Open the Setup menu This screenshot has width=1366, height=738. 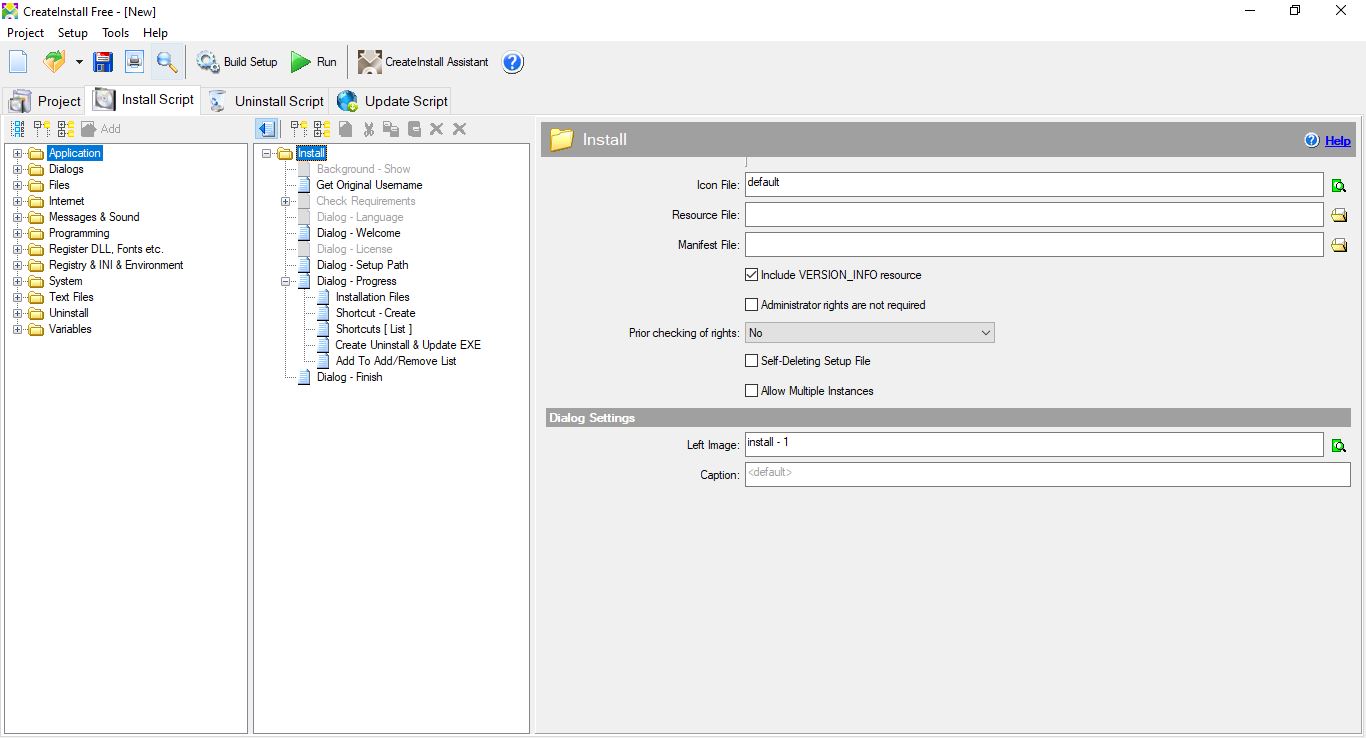(73, 33)
